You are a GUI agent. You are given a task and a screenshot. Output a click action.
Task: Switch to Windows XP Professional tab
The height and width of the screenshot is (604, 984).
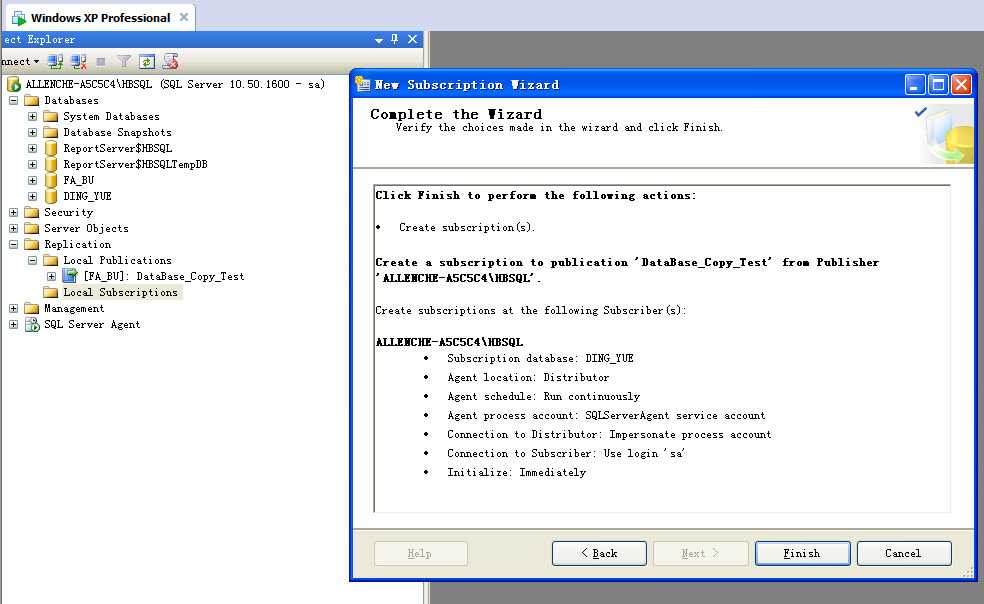tap(100, 18)
